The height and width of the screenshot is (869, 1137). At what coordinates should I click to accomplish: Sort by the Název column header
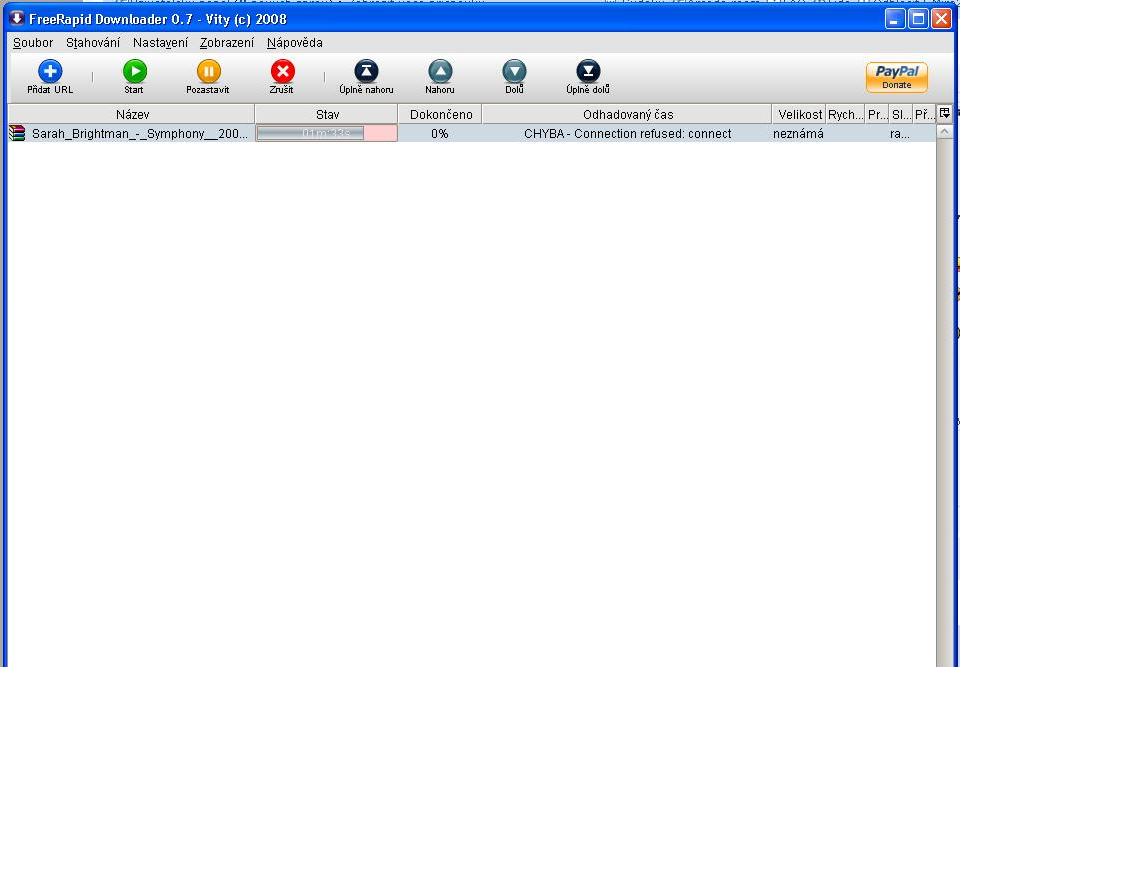131,114
